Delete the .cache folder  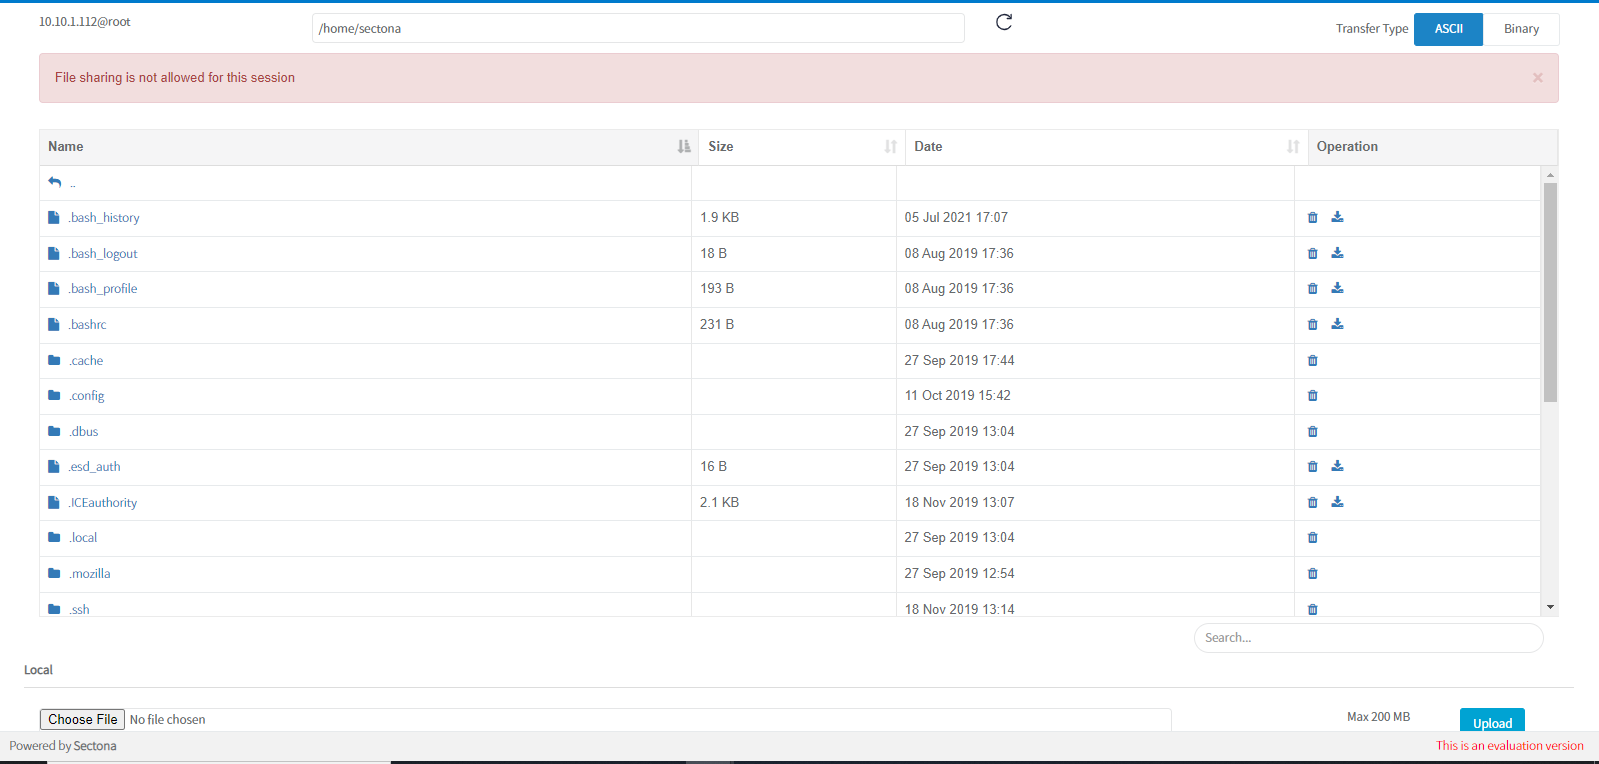(1313, 361)
